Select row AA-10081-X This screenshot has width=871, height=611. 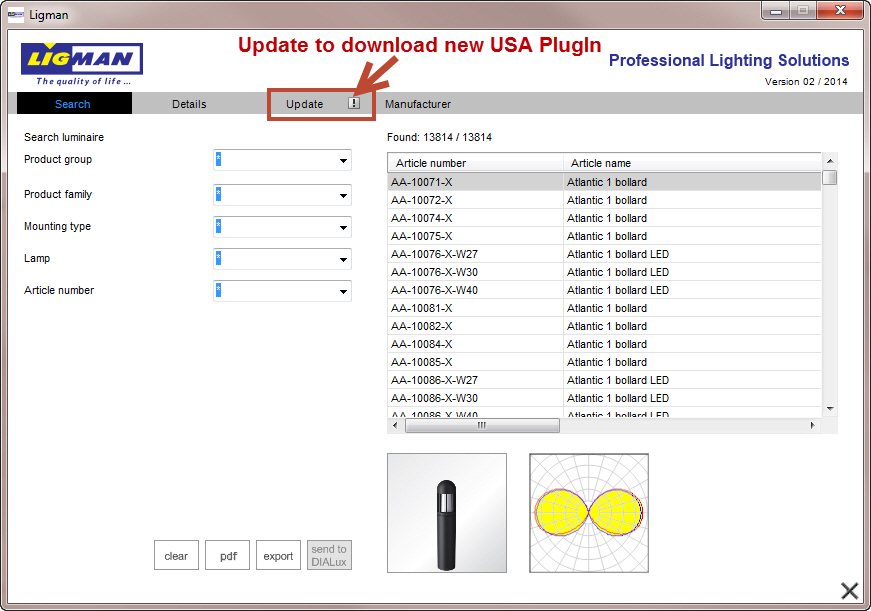[x=604, y=308]
